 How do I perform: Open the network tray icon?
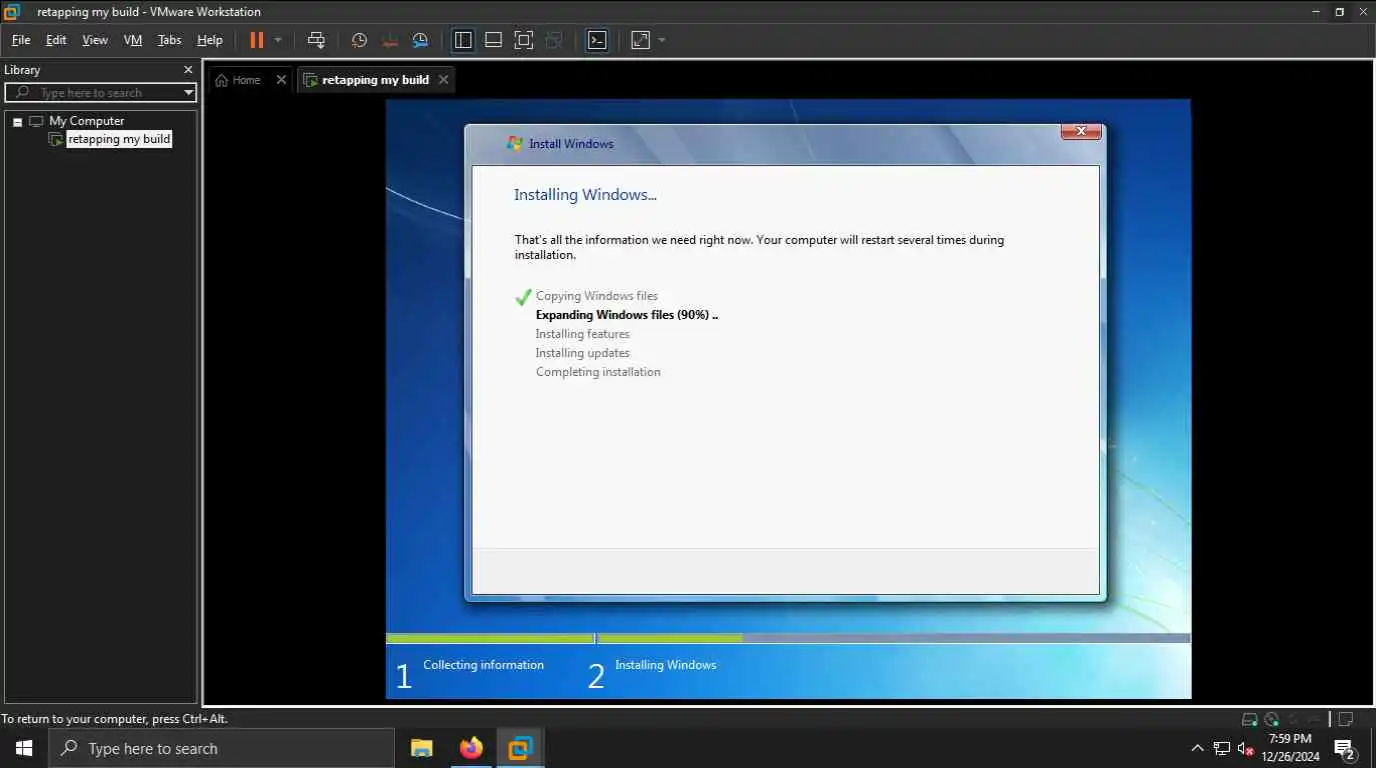1221,748
